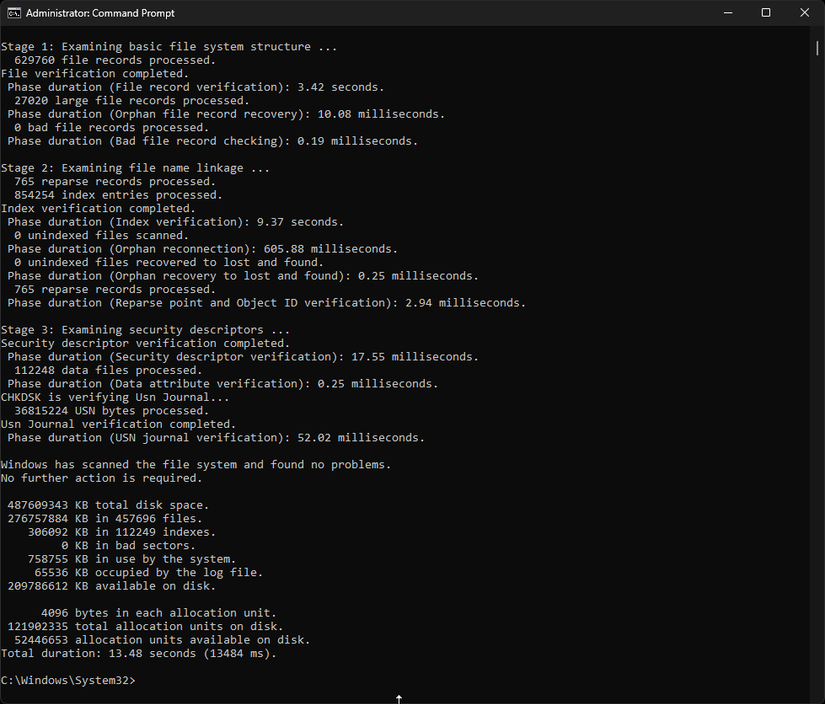Click the Administrator: Command Prompt title text

click(x=100, y=13)
